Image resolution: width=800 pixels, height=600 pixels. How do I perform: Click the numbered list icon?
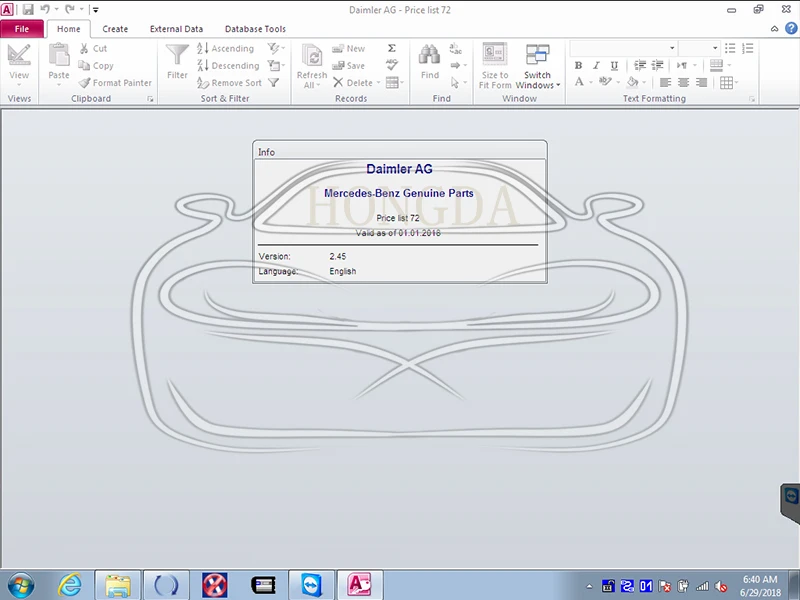pos(748,48)
